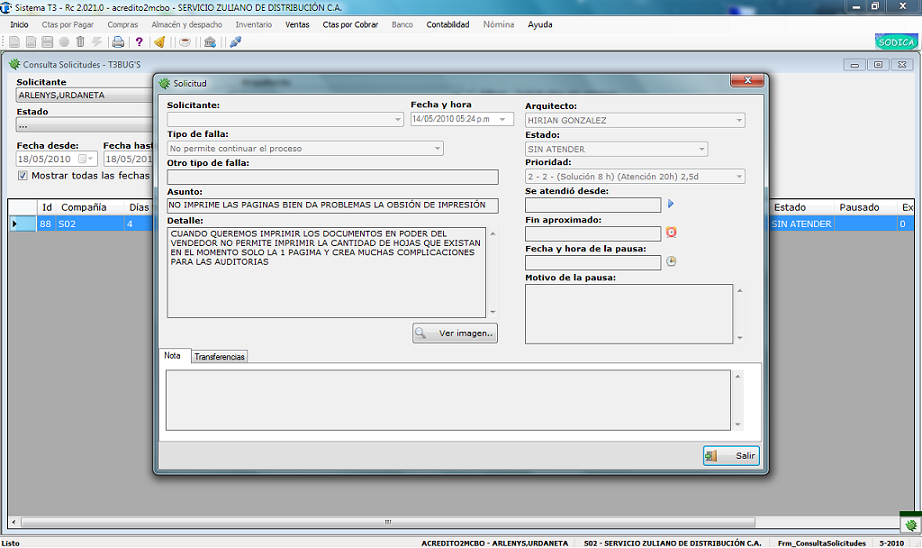Click the bug icon in Solicitud title bar

pos(165,83)
